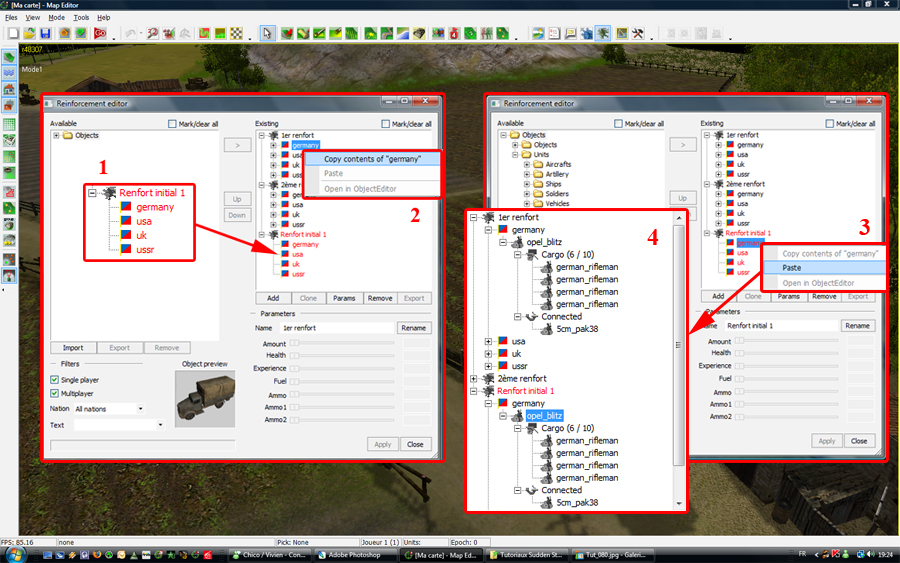Uncheck the Single player filter

55,379
